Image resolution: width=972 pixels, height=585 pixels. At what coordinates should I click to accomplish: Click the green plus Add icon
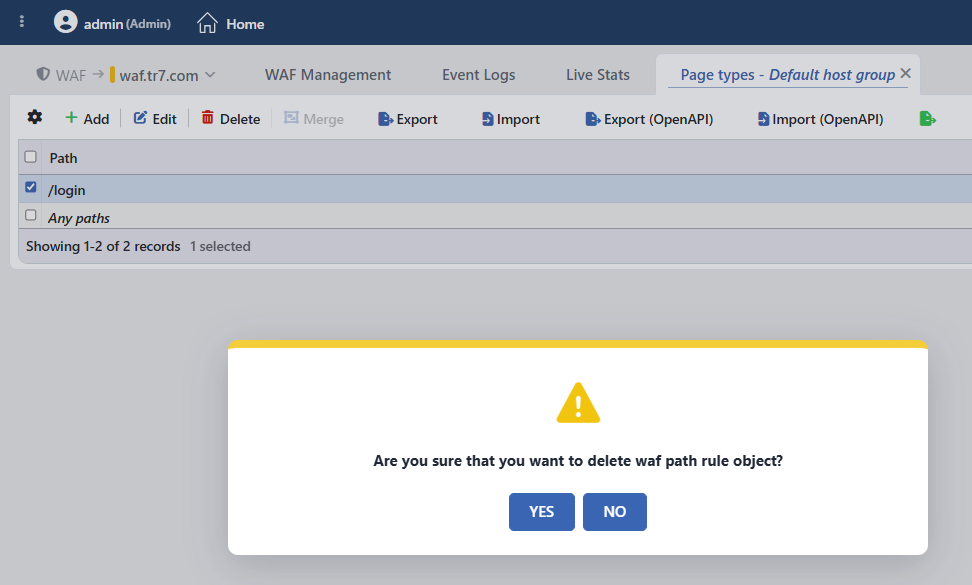[71, 117]
